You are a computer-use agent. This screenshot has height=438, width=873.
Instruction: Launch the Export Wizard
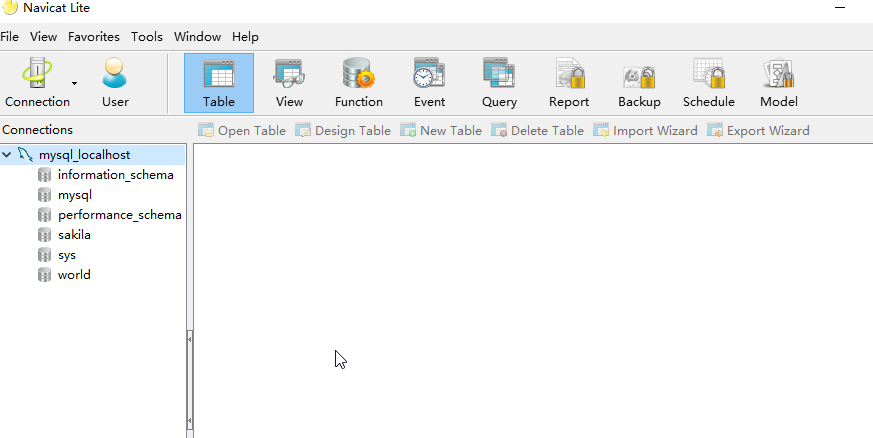[758, 131]
